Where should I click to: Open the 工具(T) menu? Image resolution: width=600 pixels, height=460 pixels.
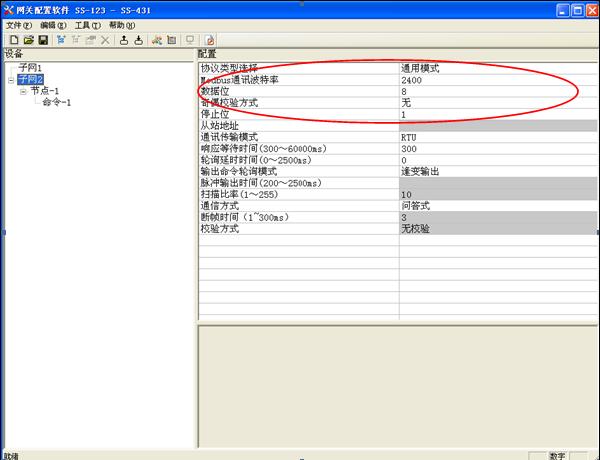tap(87, 25)
